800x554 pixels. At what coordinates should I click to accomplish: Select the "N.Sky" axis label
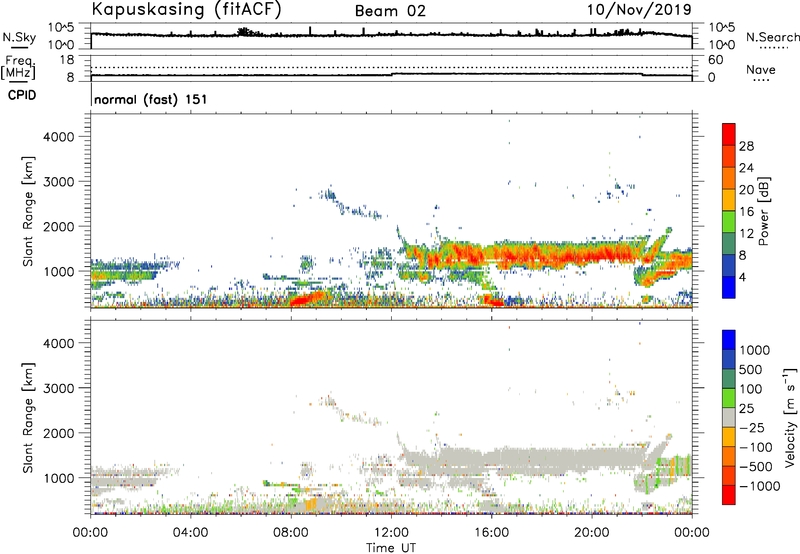(x=19, y=37)
